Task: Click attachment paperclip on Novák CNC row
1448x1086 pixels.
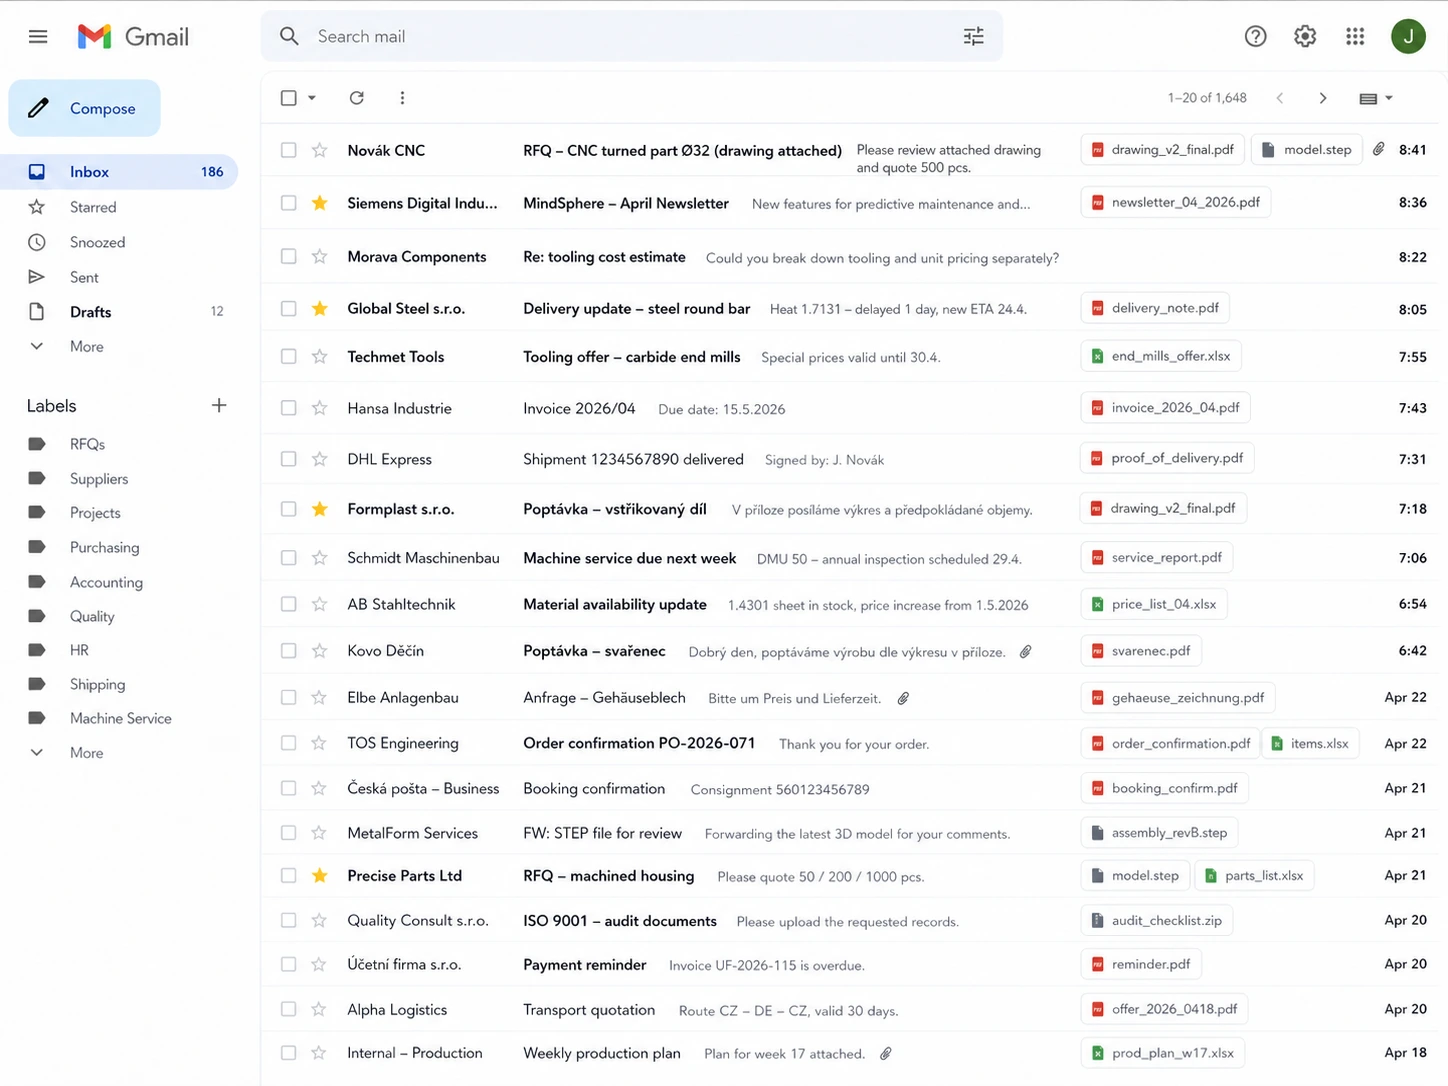Action: point(1378,149)
